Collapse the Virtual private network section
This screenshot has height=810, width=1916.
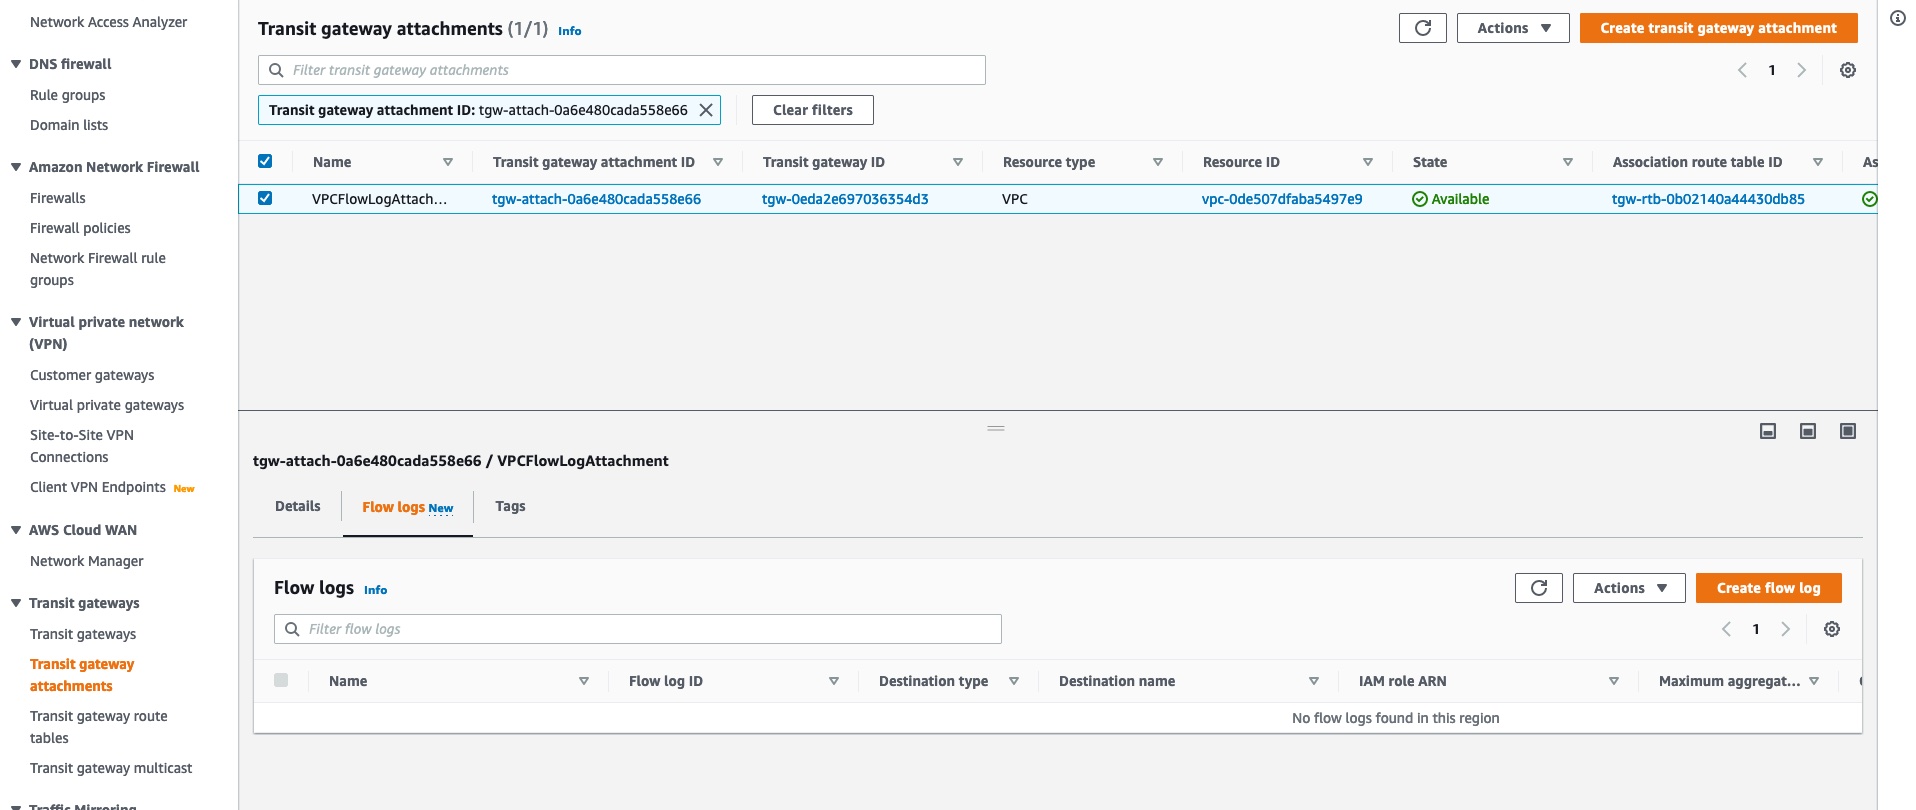point(16,322)
